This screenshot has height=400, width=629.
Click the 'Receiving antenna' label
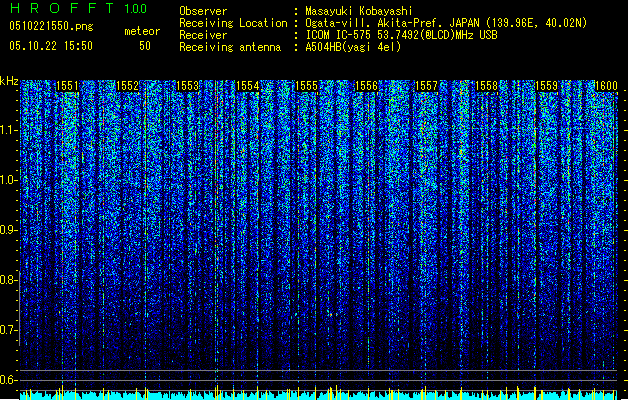tap(230, 47)
